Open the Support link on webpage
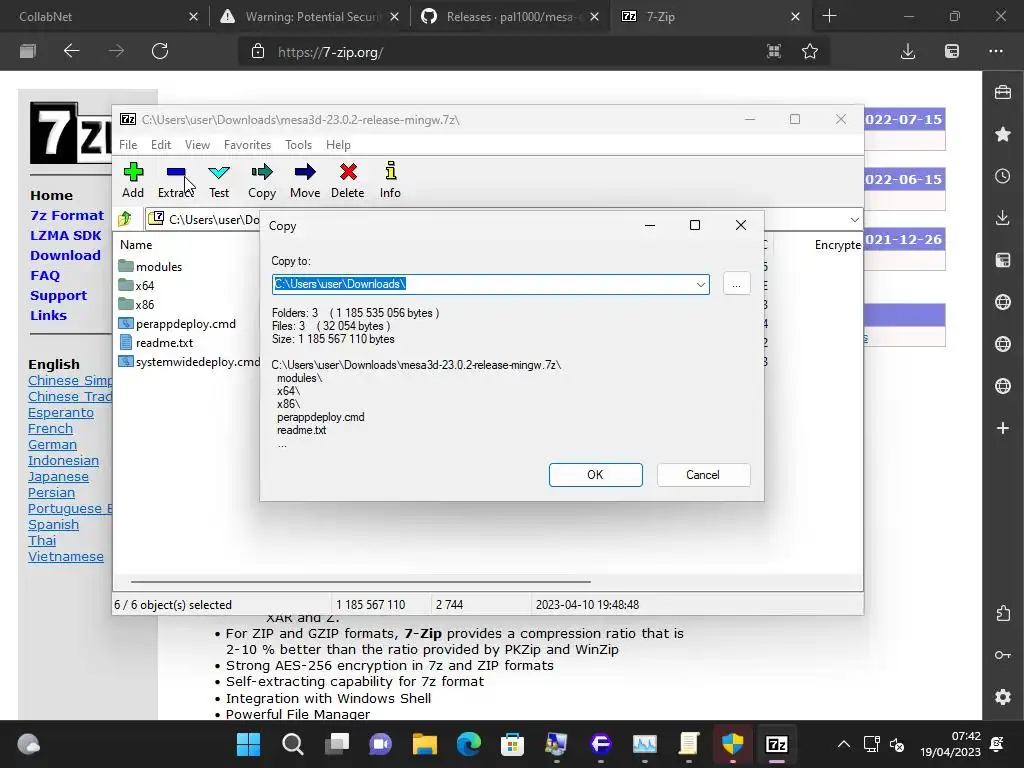Screen dimensions: 1024x768 (58, 295)
